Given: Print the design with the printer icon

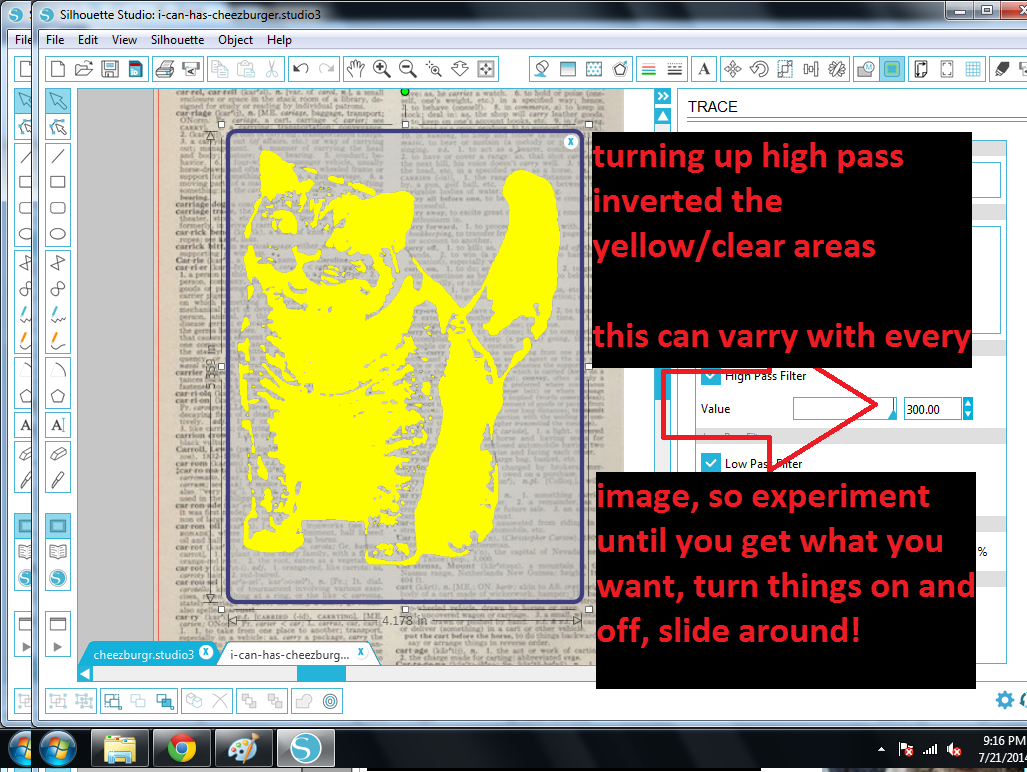Looking at the screenshot, I should pos(164,69).
